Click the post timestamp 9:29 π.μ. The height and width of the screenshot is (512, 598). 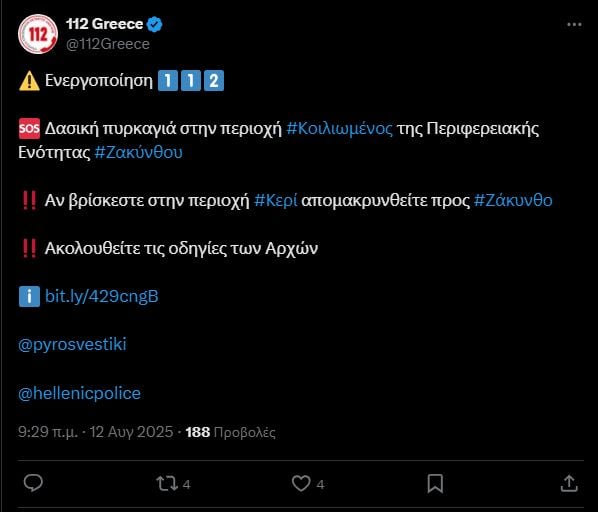(x=48, y=432)
